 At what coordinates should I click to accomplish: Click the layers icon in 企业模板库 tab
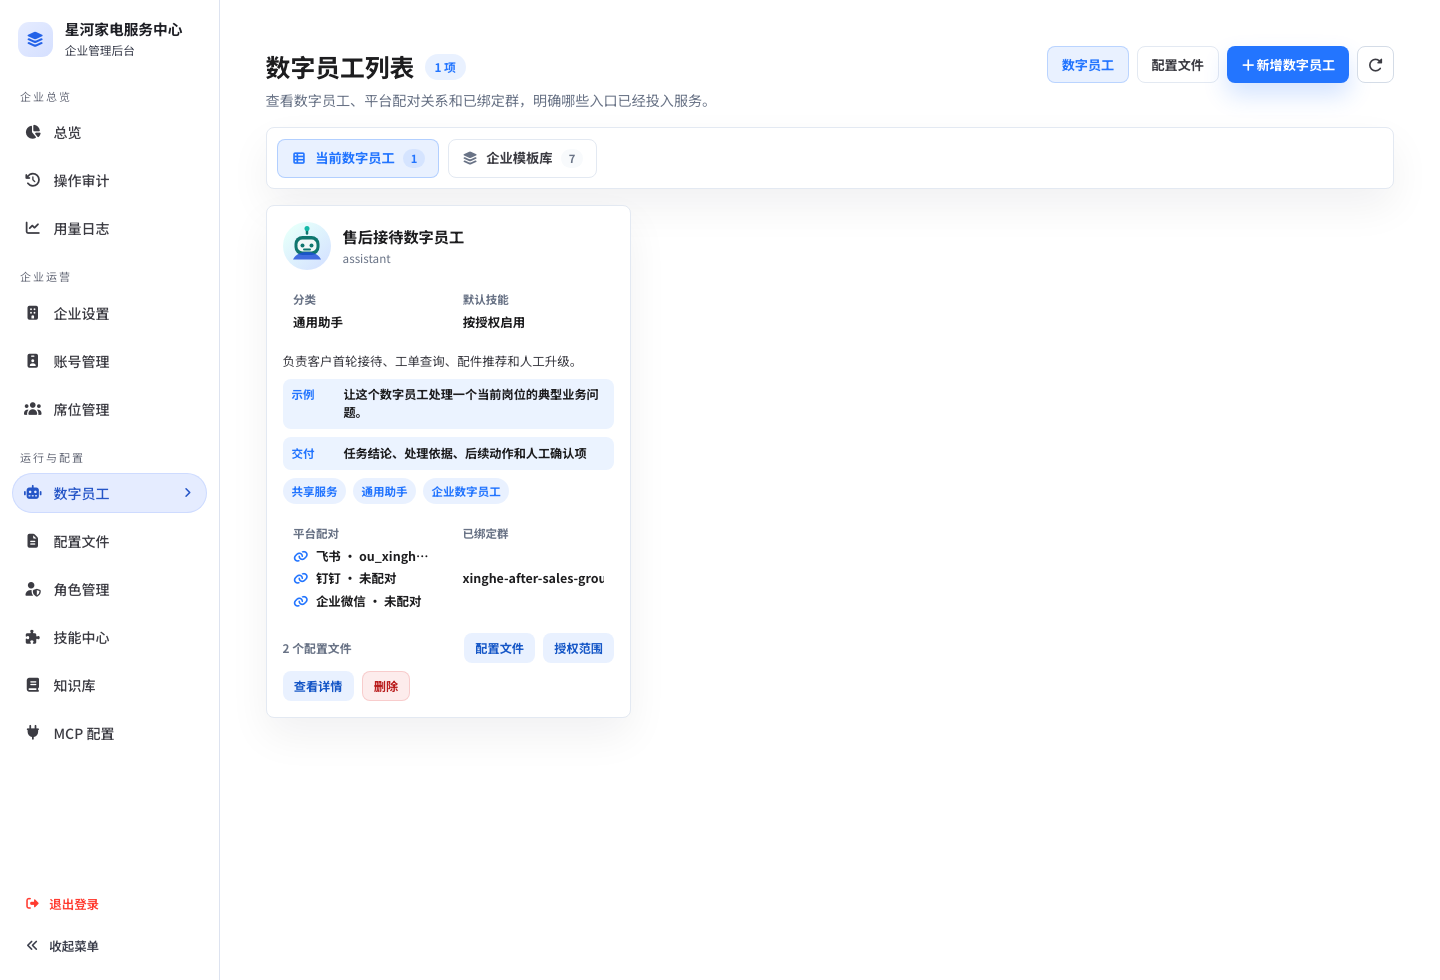pyautogui.click(x=470, y=158)
